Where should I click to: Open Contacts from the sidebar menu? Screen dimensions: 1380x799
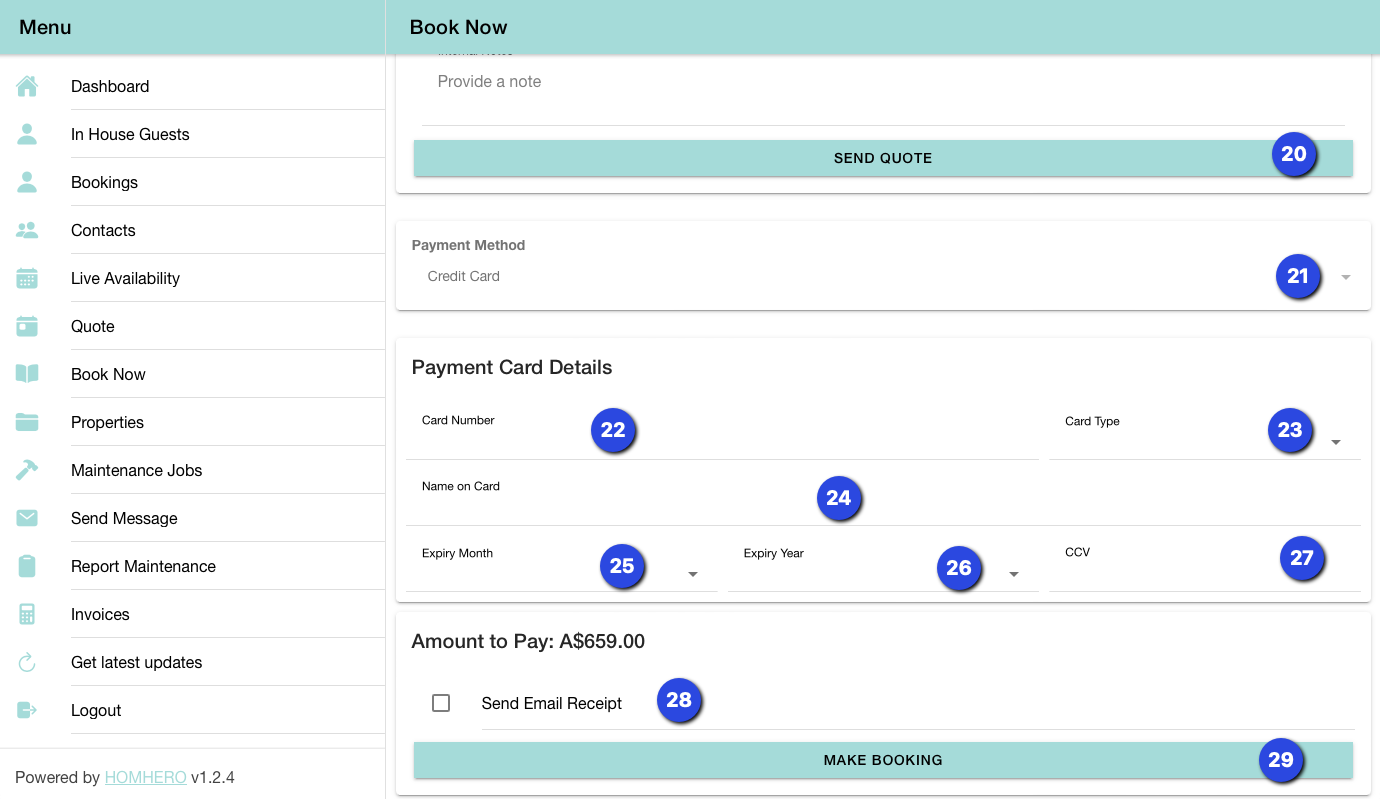(103, 230)
